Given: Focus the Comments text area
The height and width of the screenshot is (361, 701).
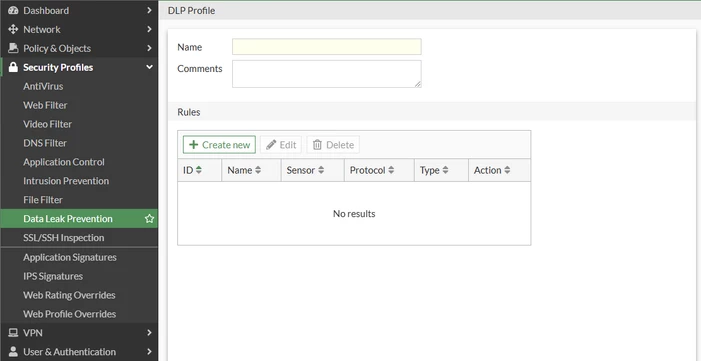Looking at the screenshot, I should tap(326, 74).
